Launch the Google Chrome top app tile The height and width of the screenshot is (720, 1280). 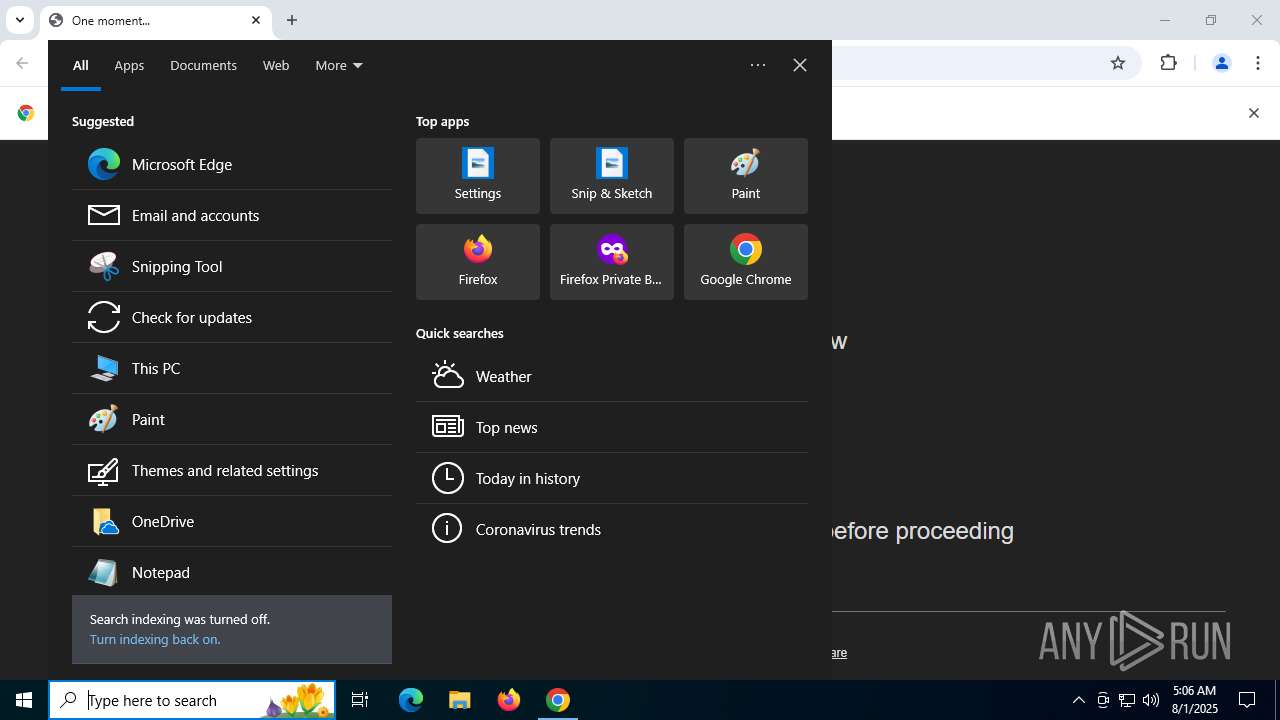point(746,262)
